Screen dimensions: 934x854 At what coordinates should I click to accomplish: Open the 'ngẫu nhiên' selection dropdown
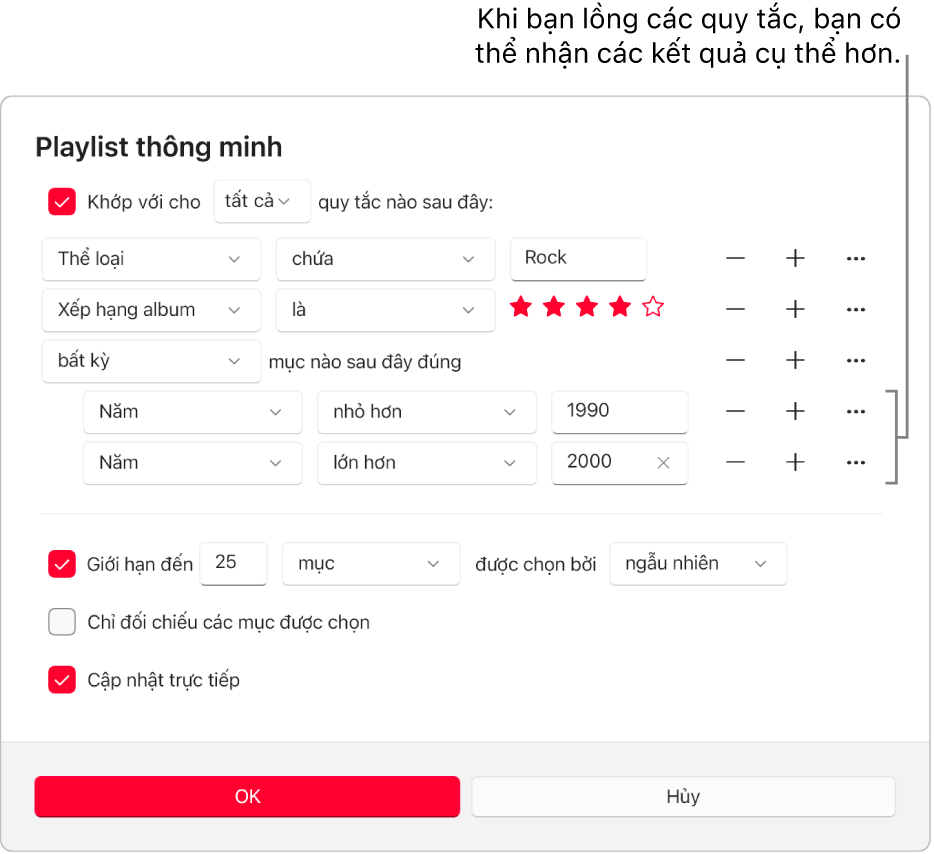click(x=697, y=564)
